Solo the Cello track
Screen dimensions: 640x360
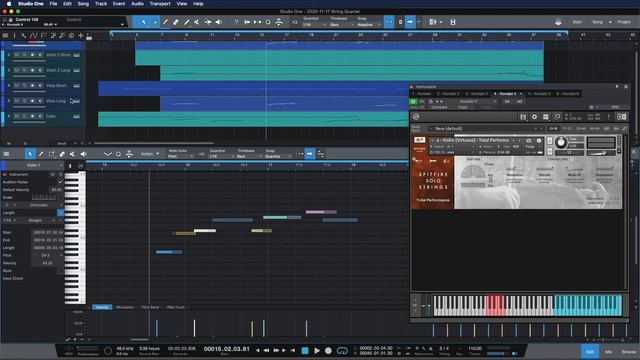pos(24,116)
